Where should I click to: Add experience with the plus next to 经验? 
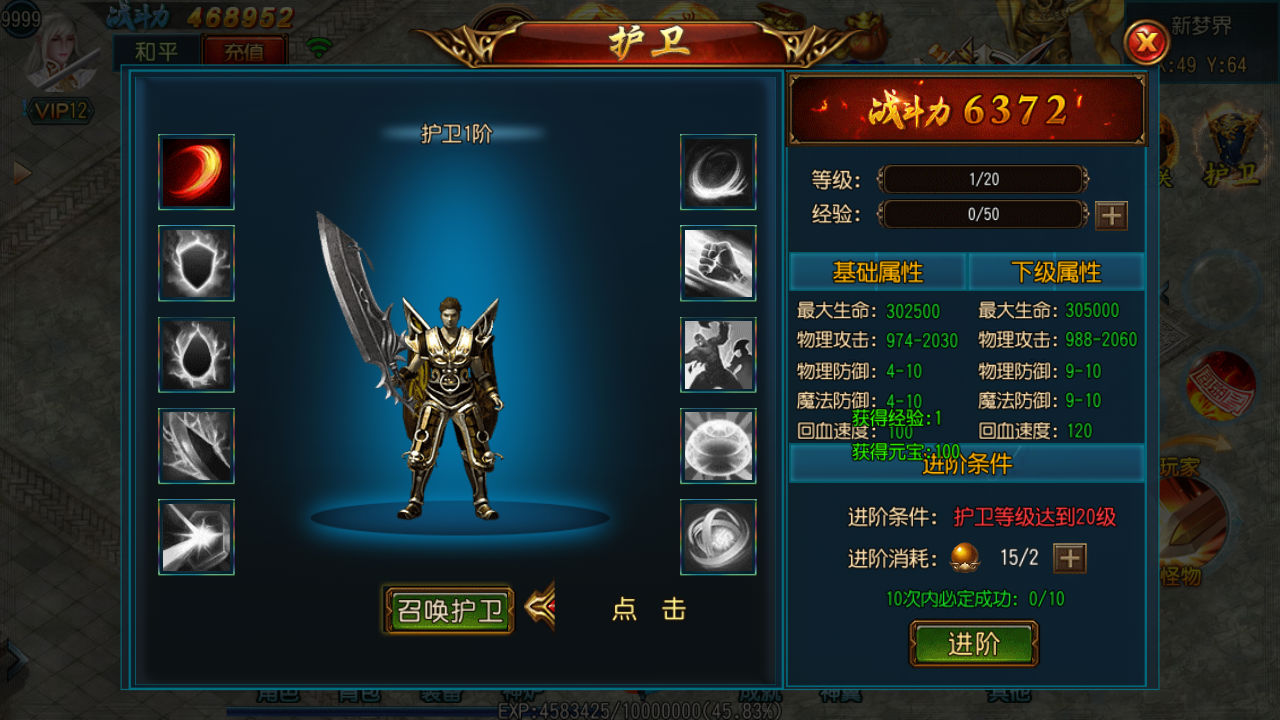pyautogui.click(x=1111, y=215)
